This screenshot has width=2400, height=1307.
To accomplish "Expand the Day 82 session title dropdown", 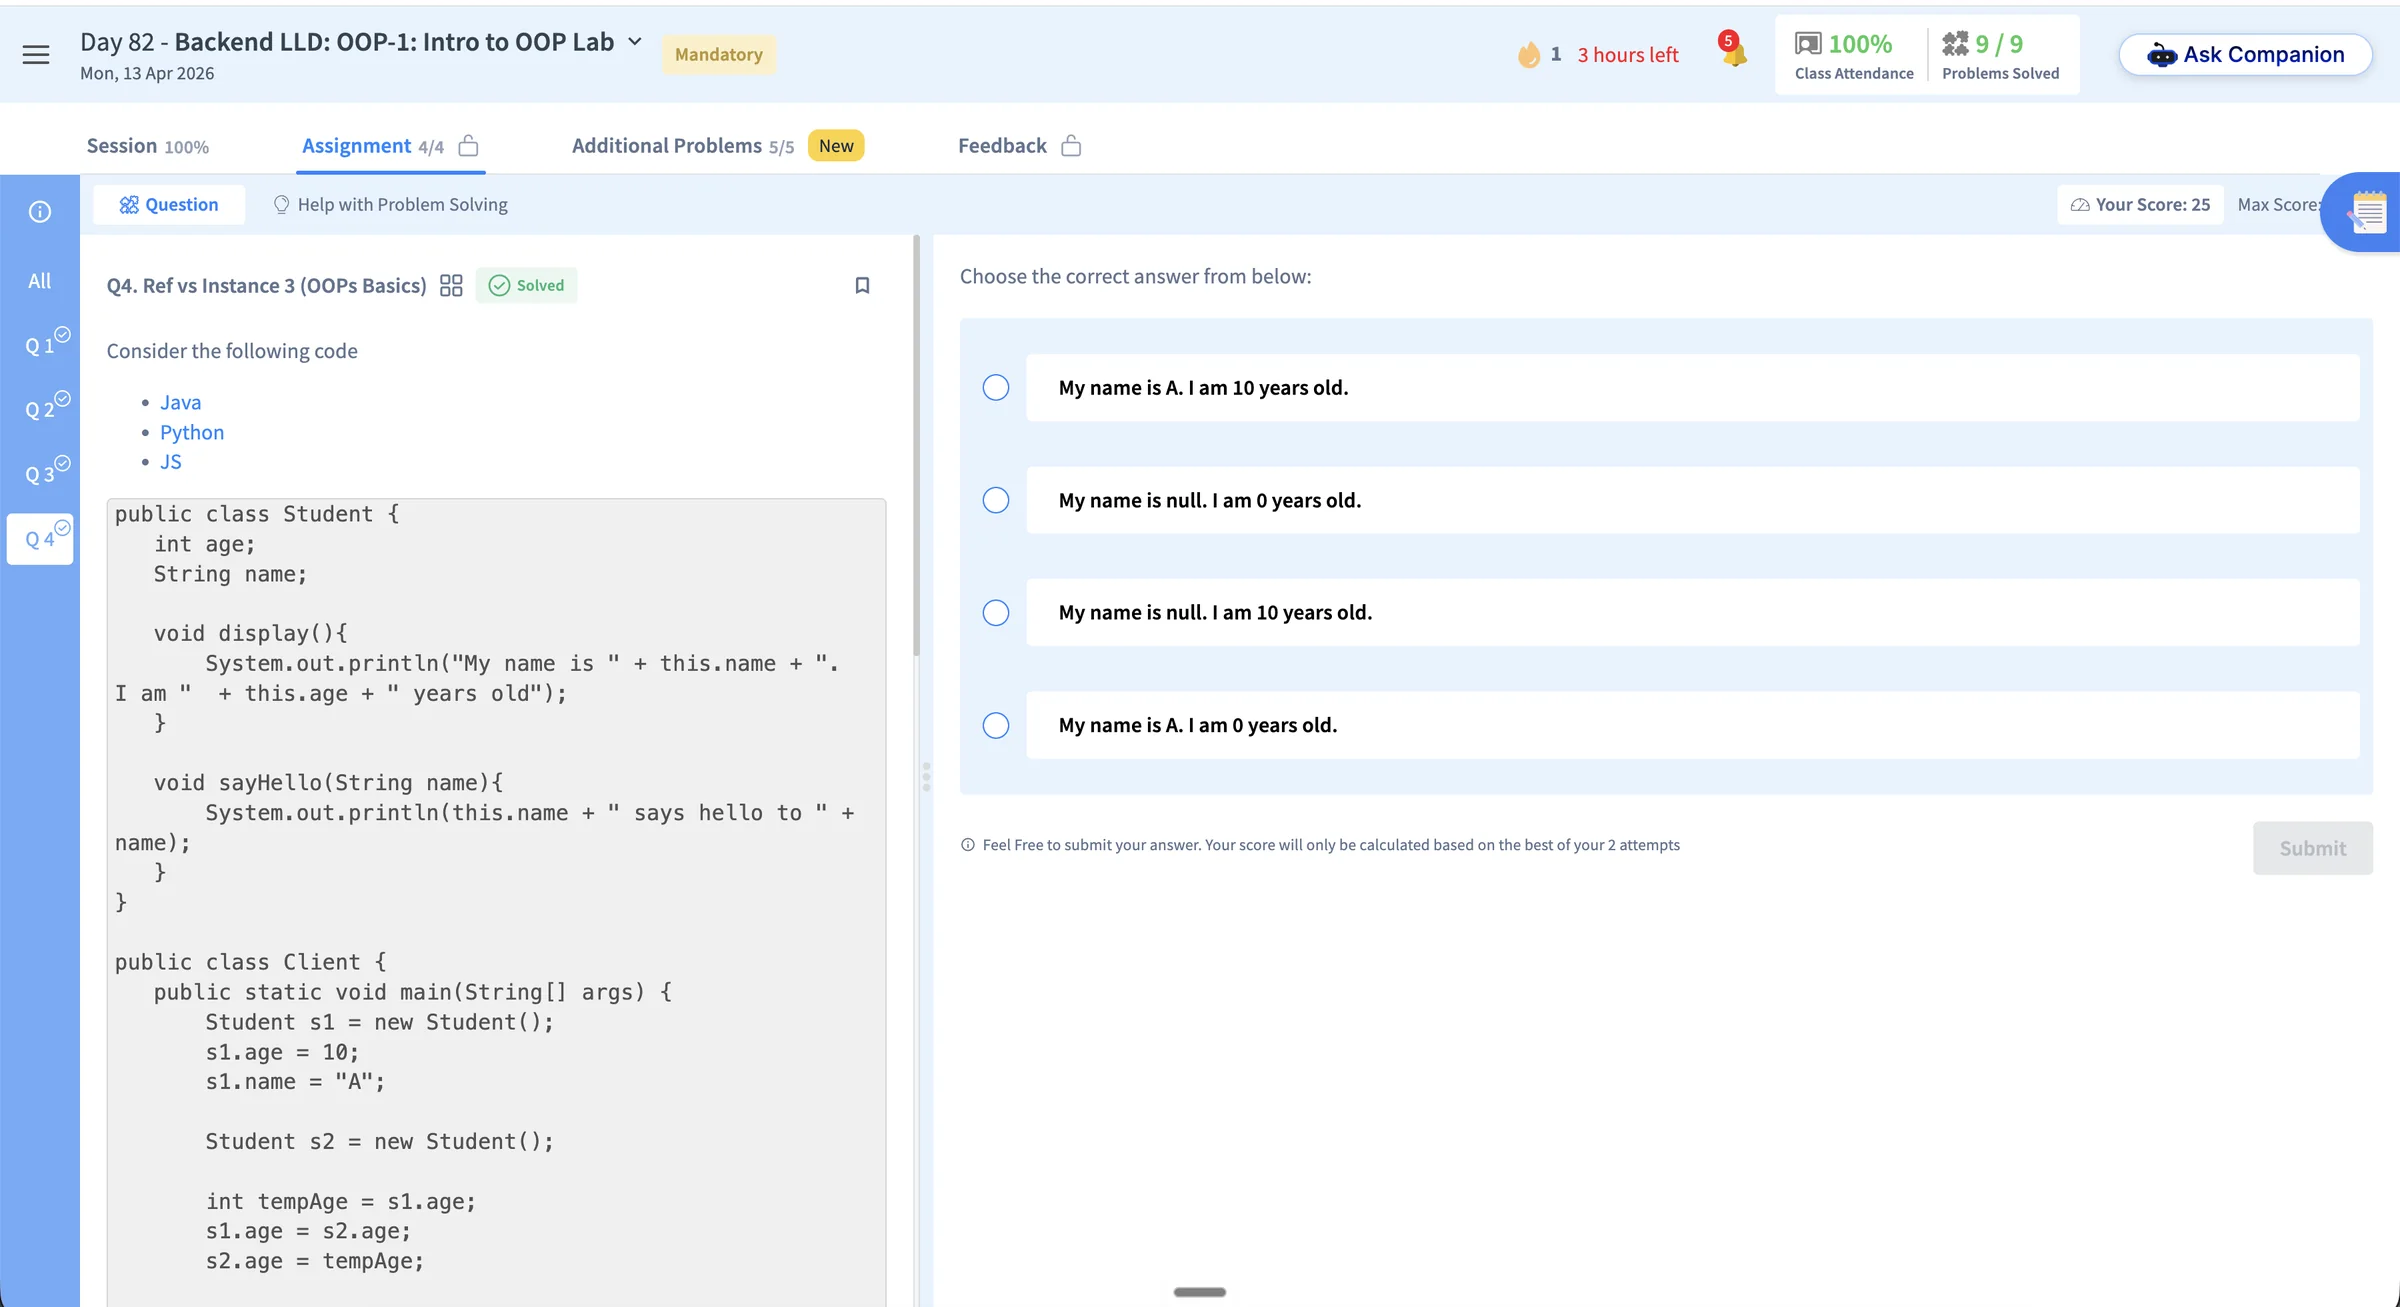I will coord(635,42).
